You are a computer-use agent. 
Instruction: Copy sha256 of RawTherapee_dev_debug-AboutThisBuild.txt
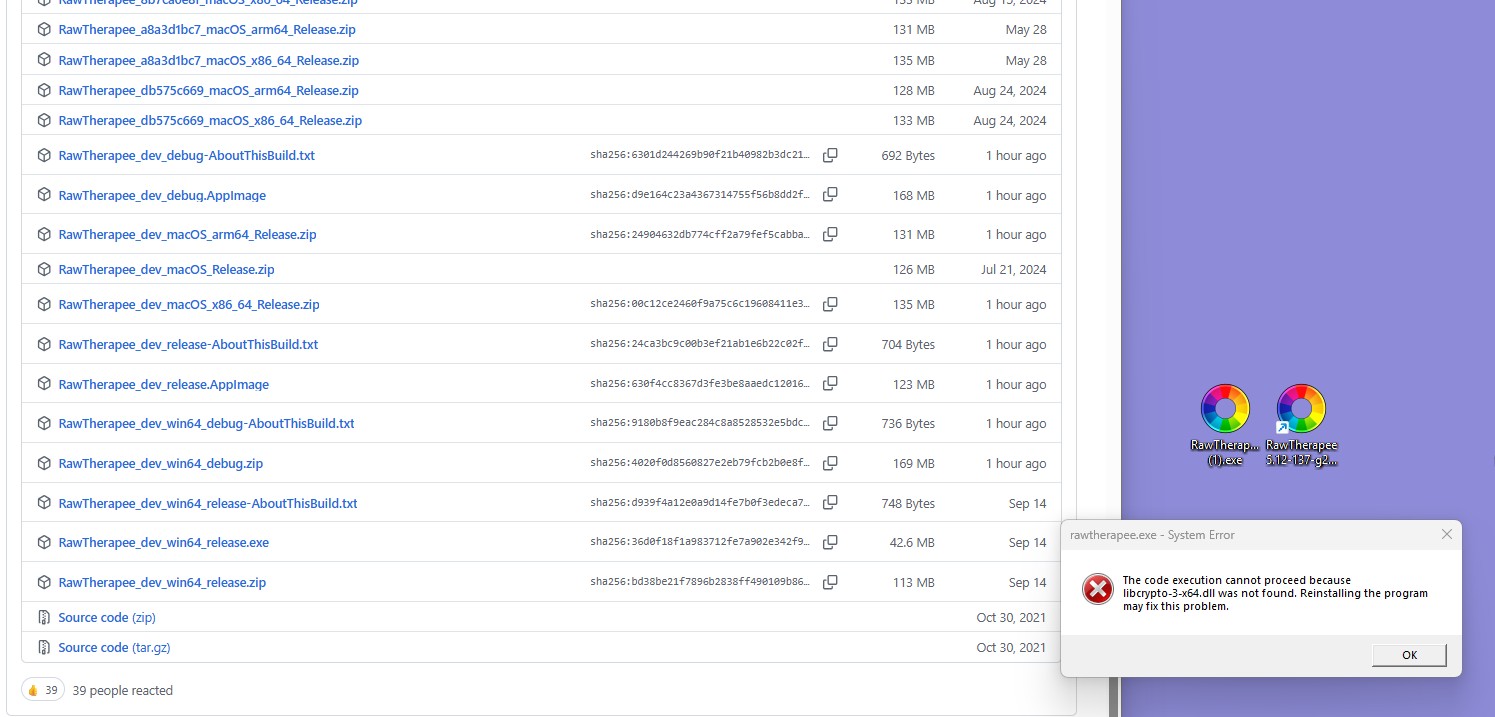point(830,156)
